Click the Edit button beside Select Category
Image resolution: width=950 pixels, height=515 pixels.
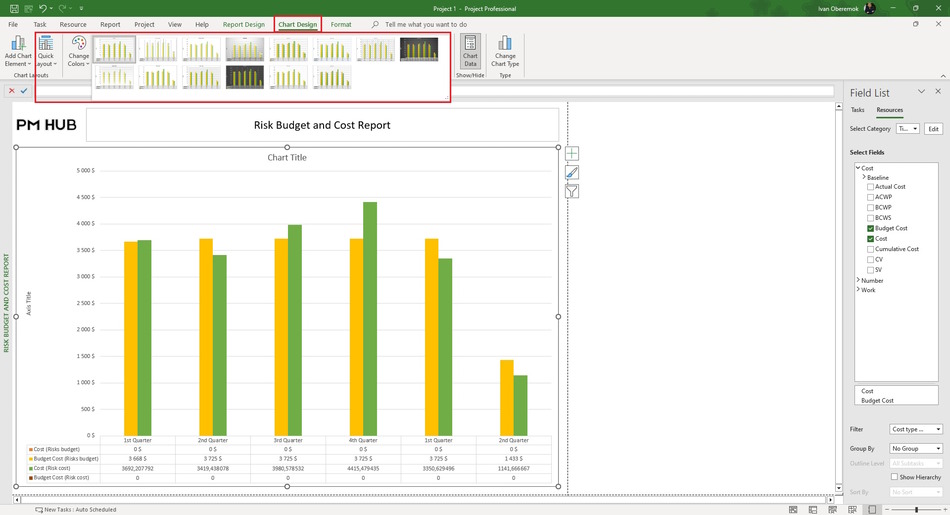[934, 128]
